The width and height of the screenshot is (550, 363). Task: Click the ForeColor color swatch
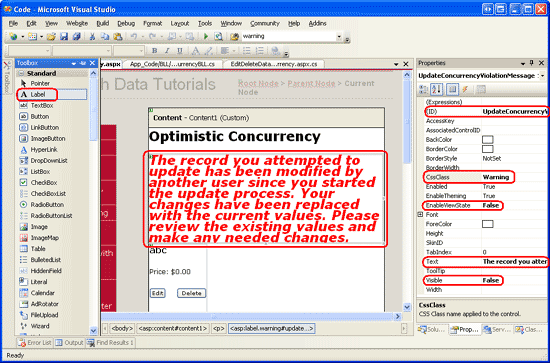coord(488,224)
